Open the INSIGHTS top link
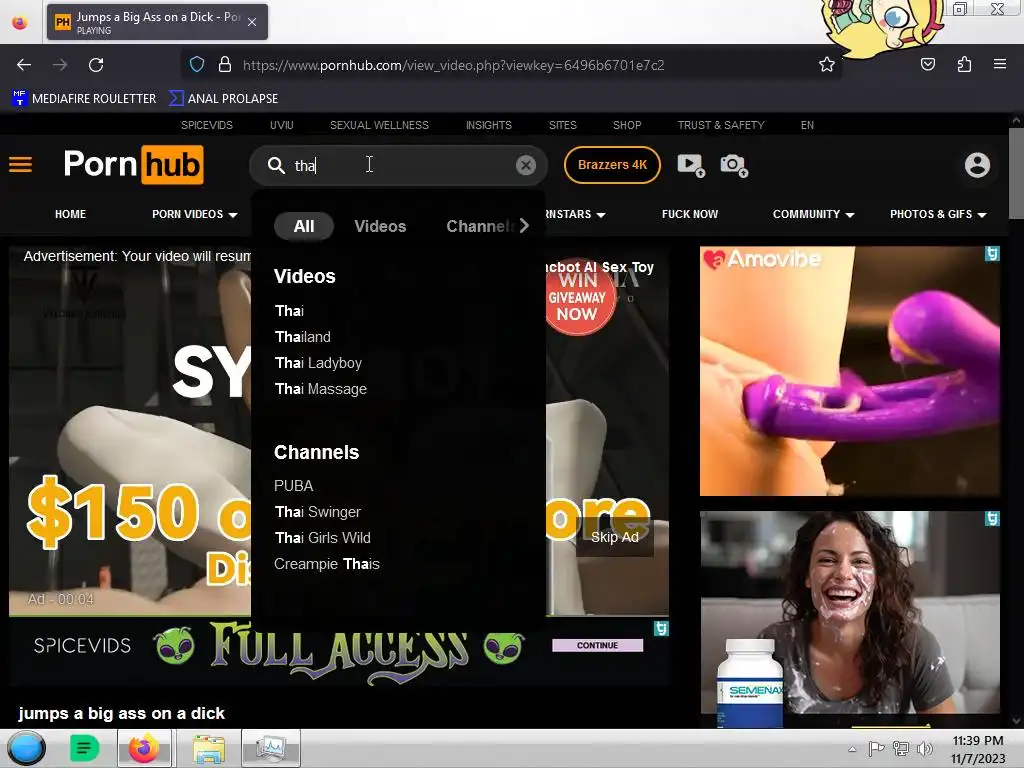This screenshot has height=768, width=1024. (488, 125)
